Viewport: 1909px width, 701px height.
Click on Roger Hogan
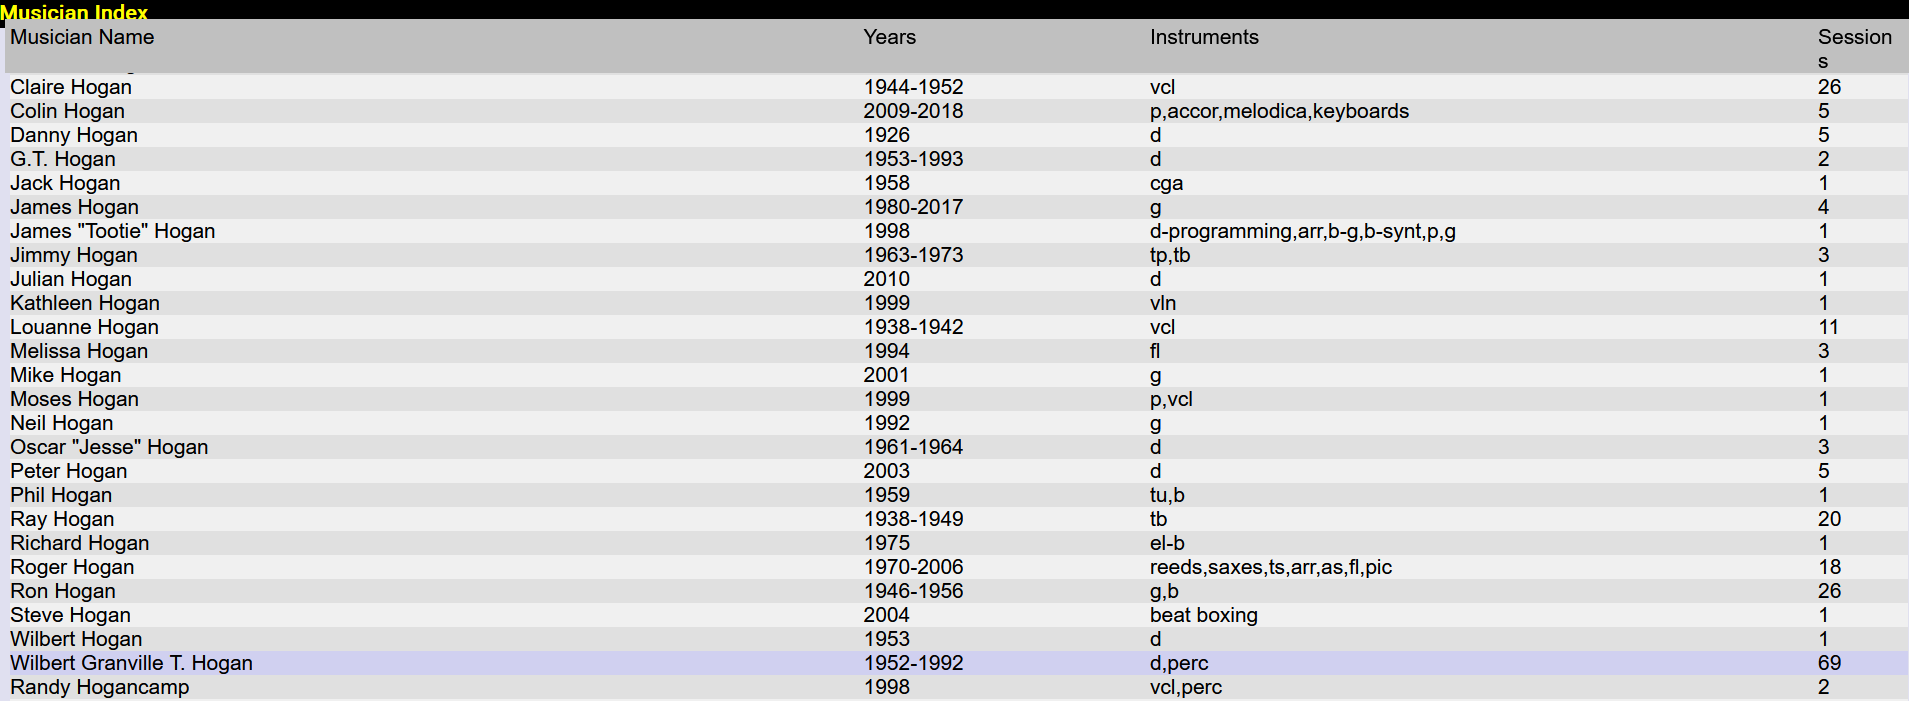(72, 567)
